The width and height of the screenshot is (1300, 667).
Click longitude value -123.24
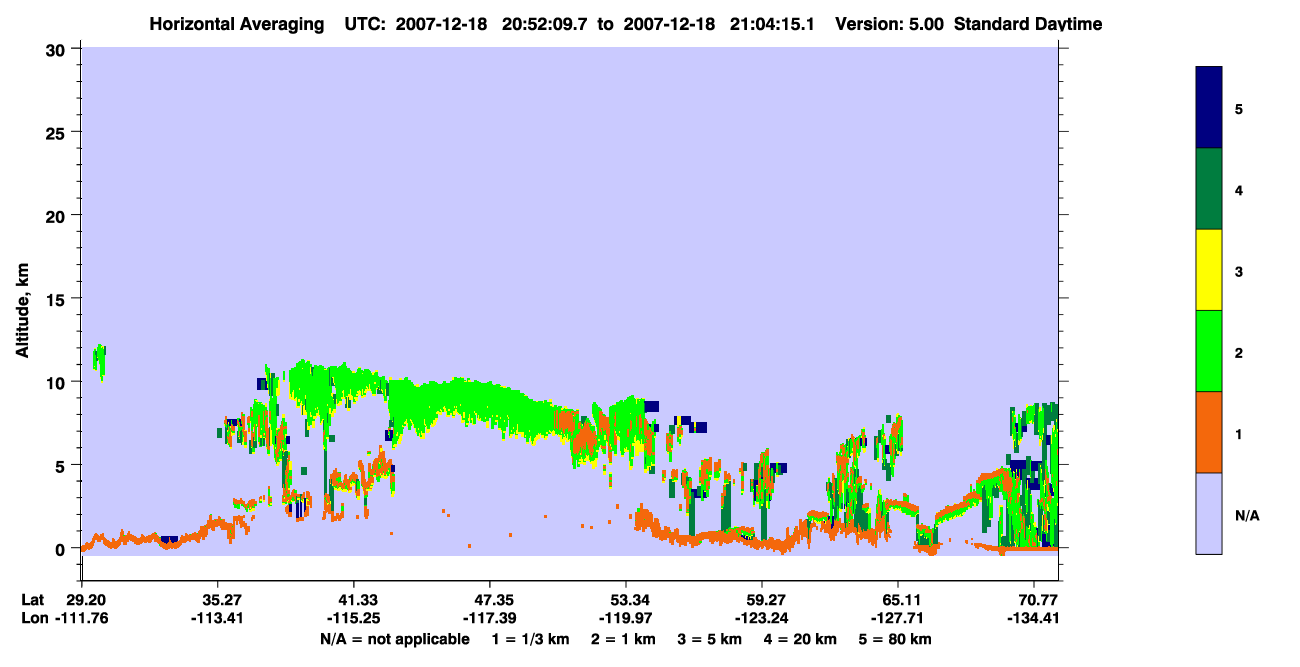(762, 618)
